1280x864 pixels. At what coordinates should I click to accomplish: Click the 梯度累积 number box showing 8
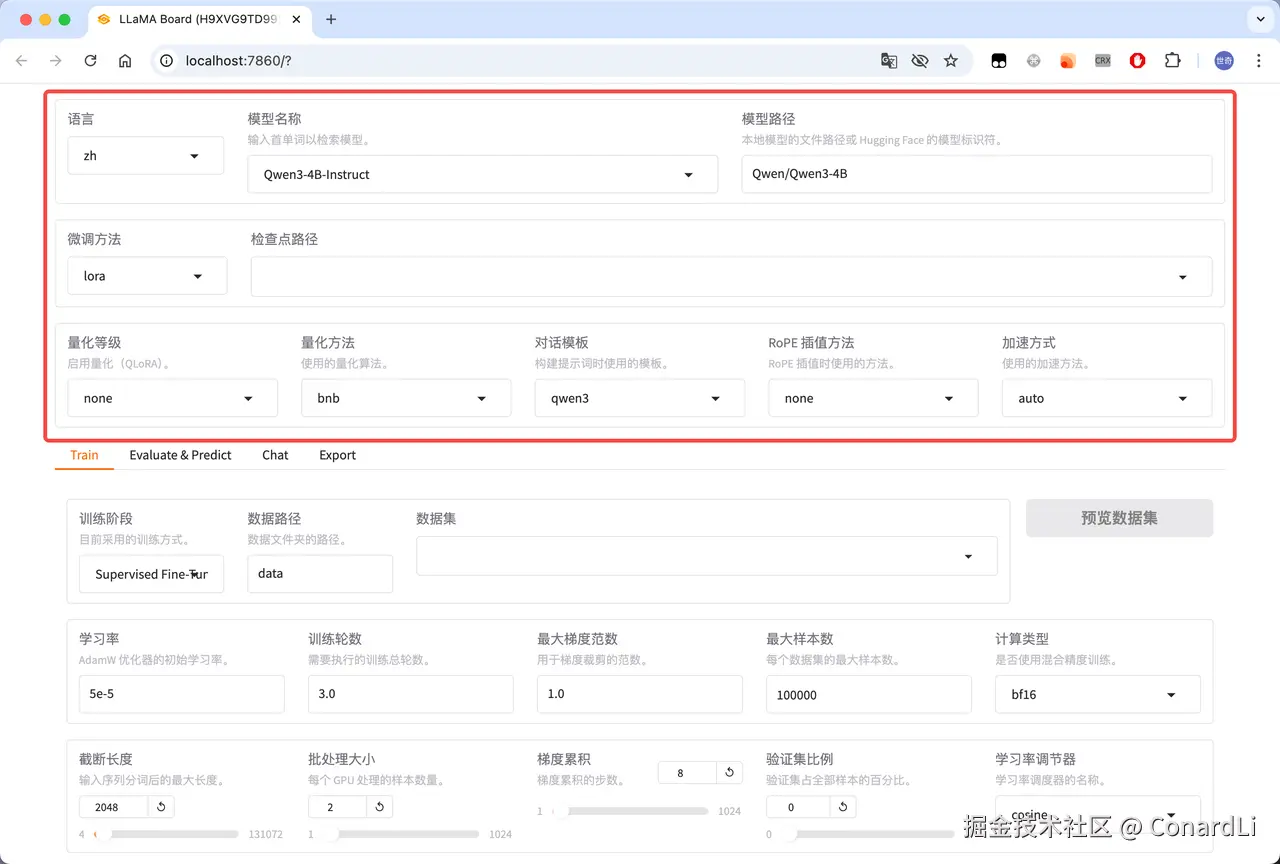(687, 773)
